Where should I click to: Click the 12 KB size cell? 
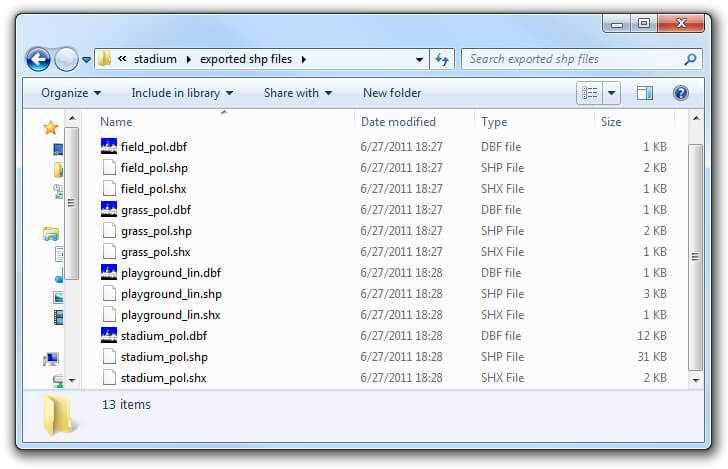click(x=652, y=336)
